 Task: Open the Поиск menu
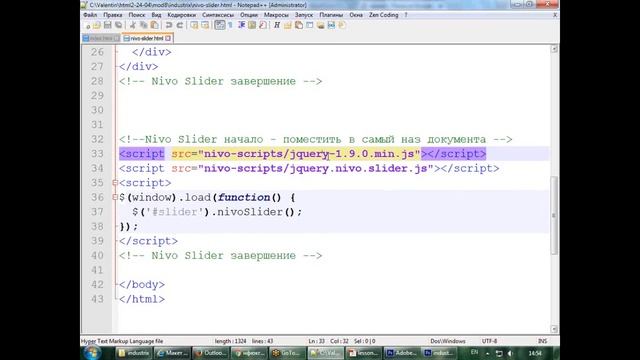pos(137,15)
